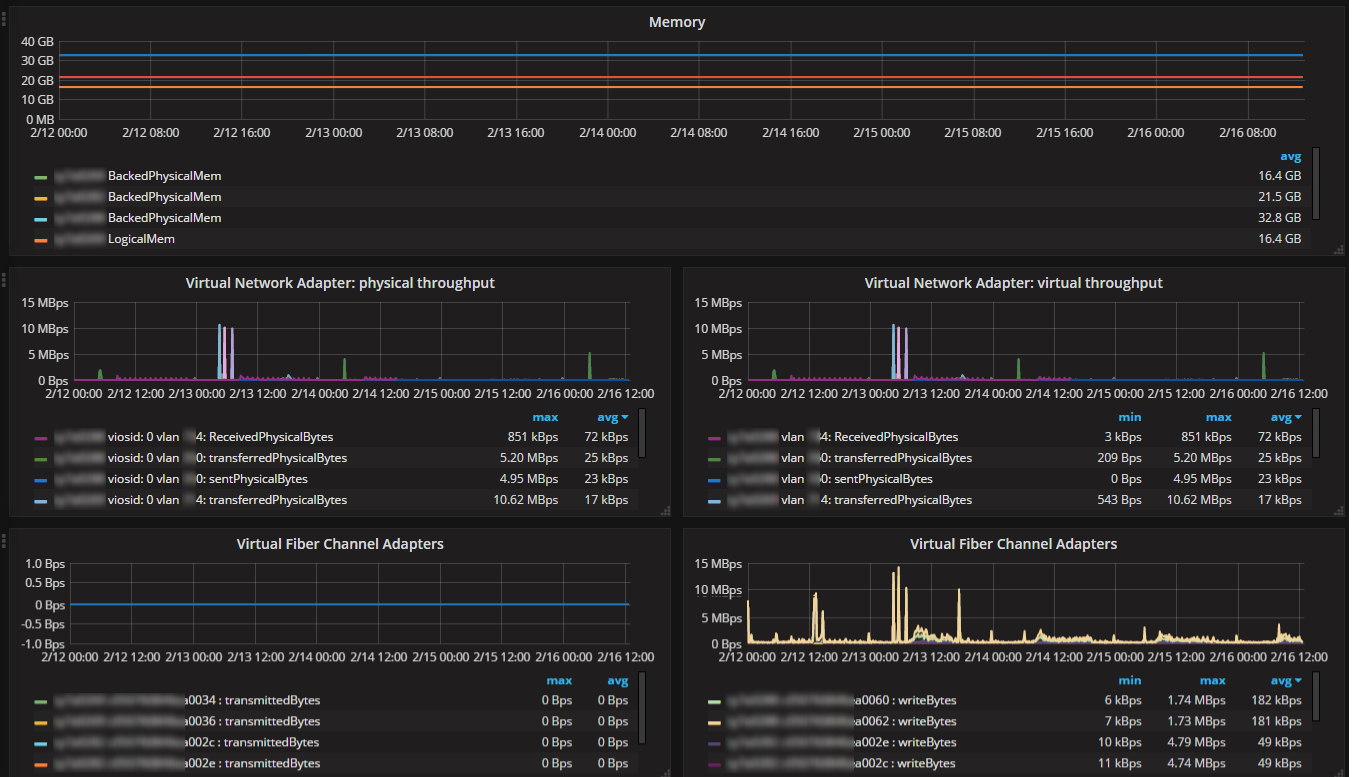Click the row handle beside physical throughput panel

coord(4,279)
